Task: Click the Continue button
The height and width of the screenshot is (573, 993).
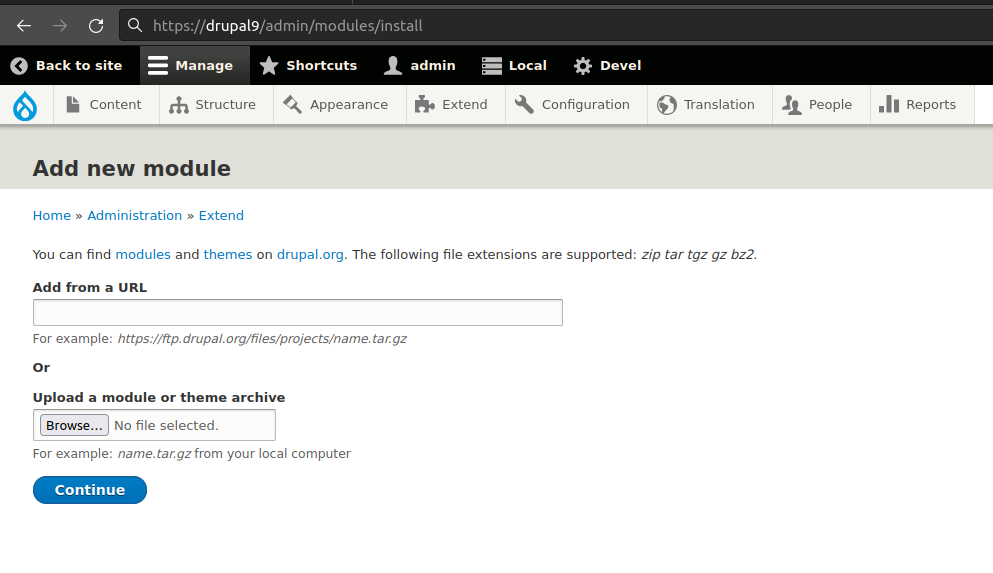Action: coord(90,490)
